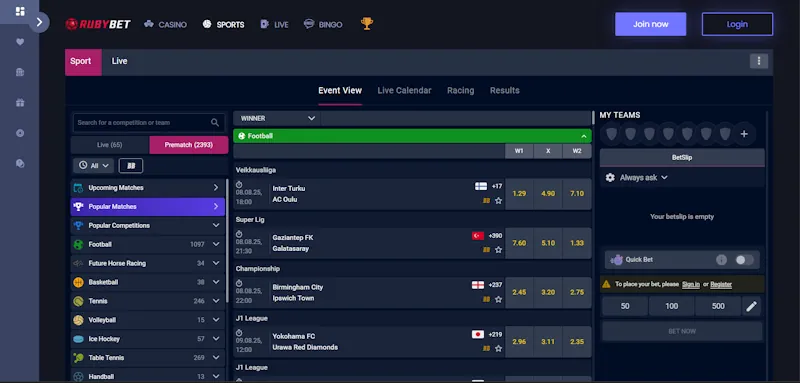Toggle the Quick Bet switch

coord(744,260)
